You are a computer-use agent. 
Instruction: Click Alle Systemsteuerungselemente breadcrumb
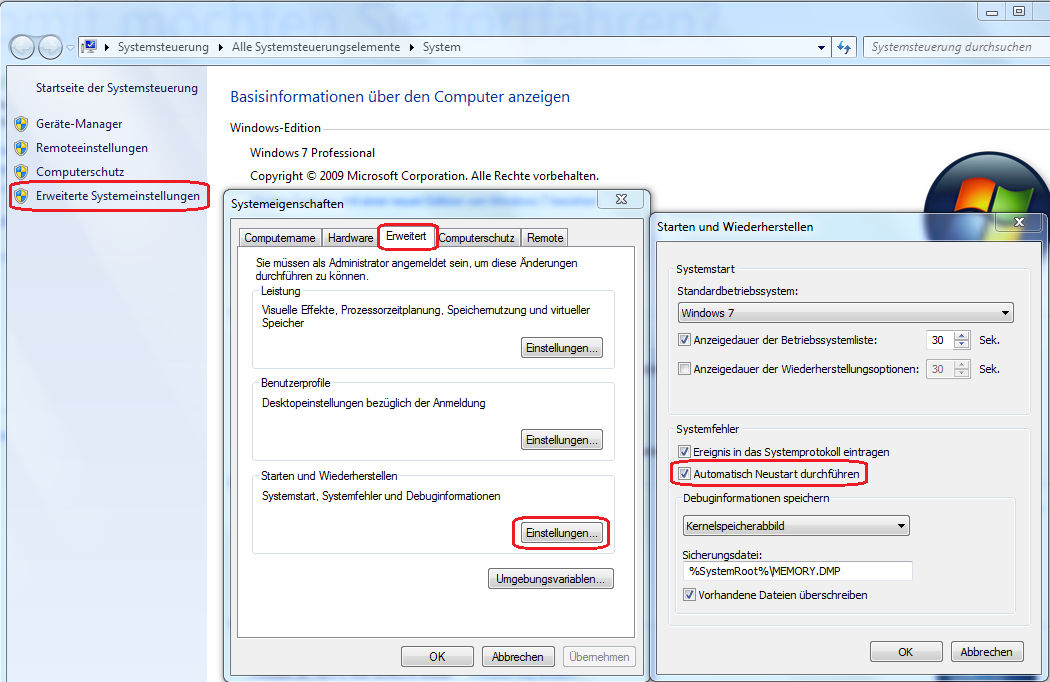click(316, 48)
